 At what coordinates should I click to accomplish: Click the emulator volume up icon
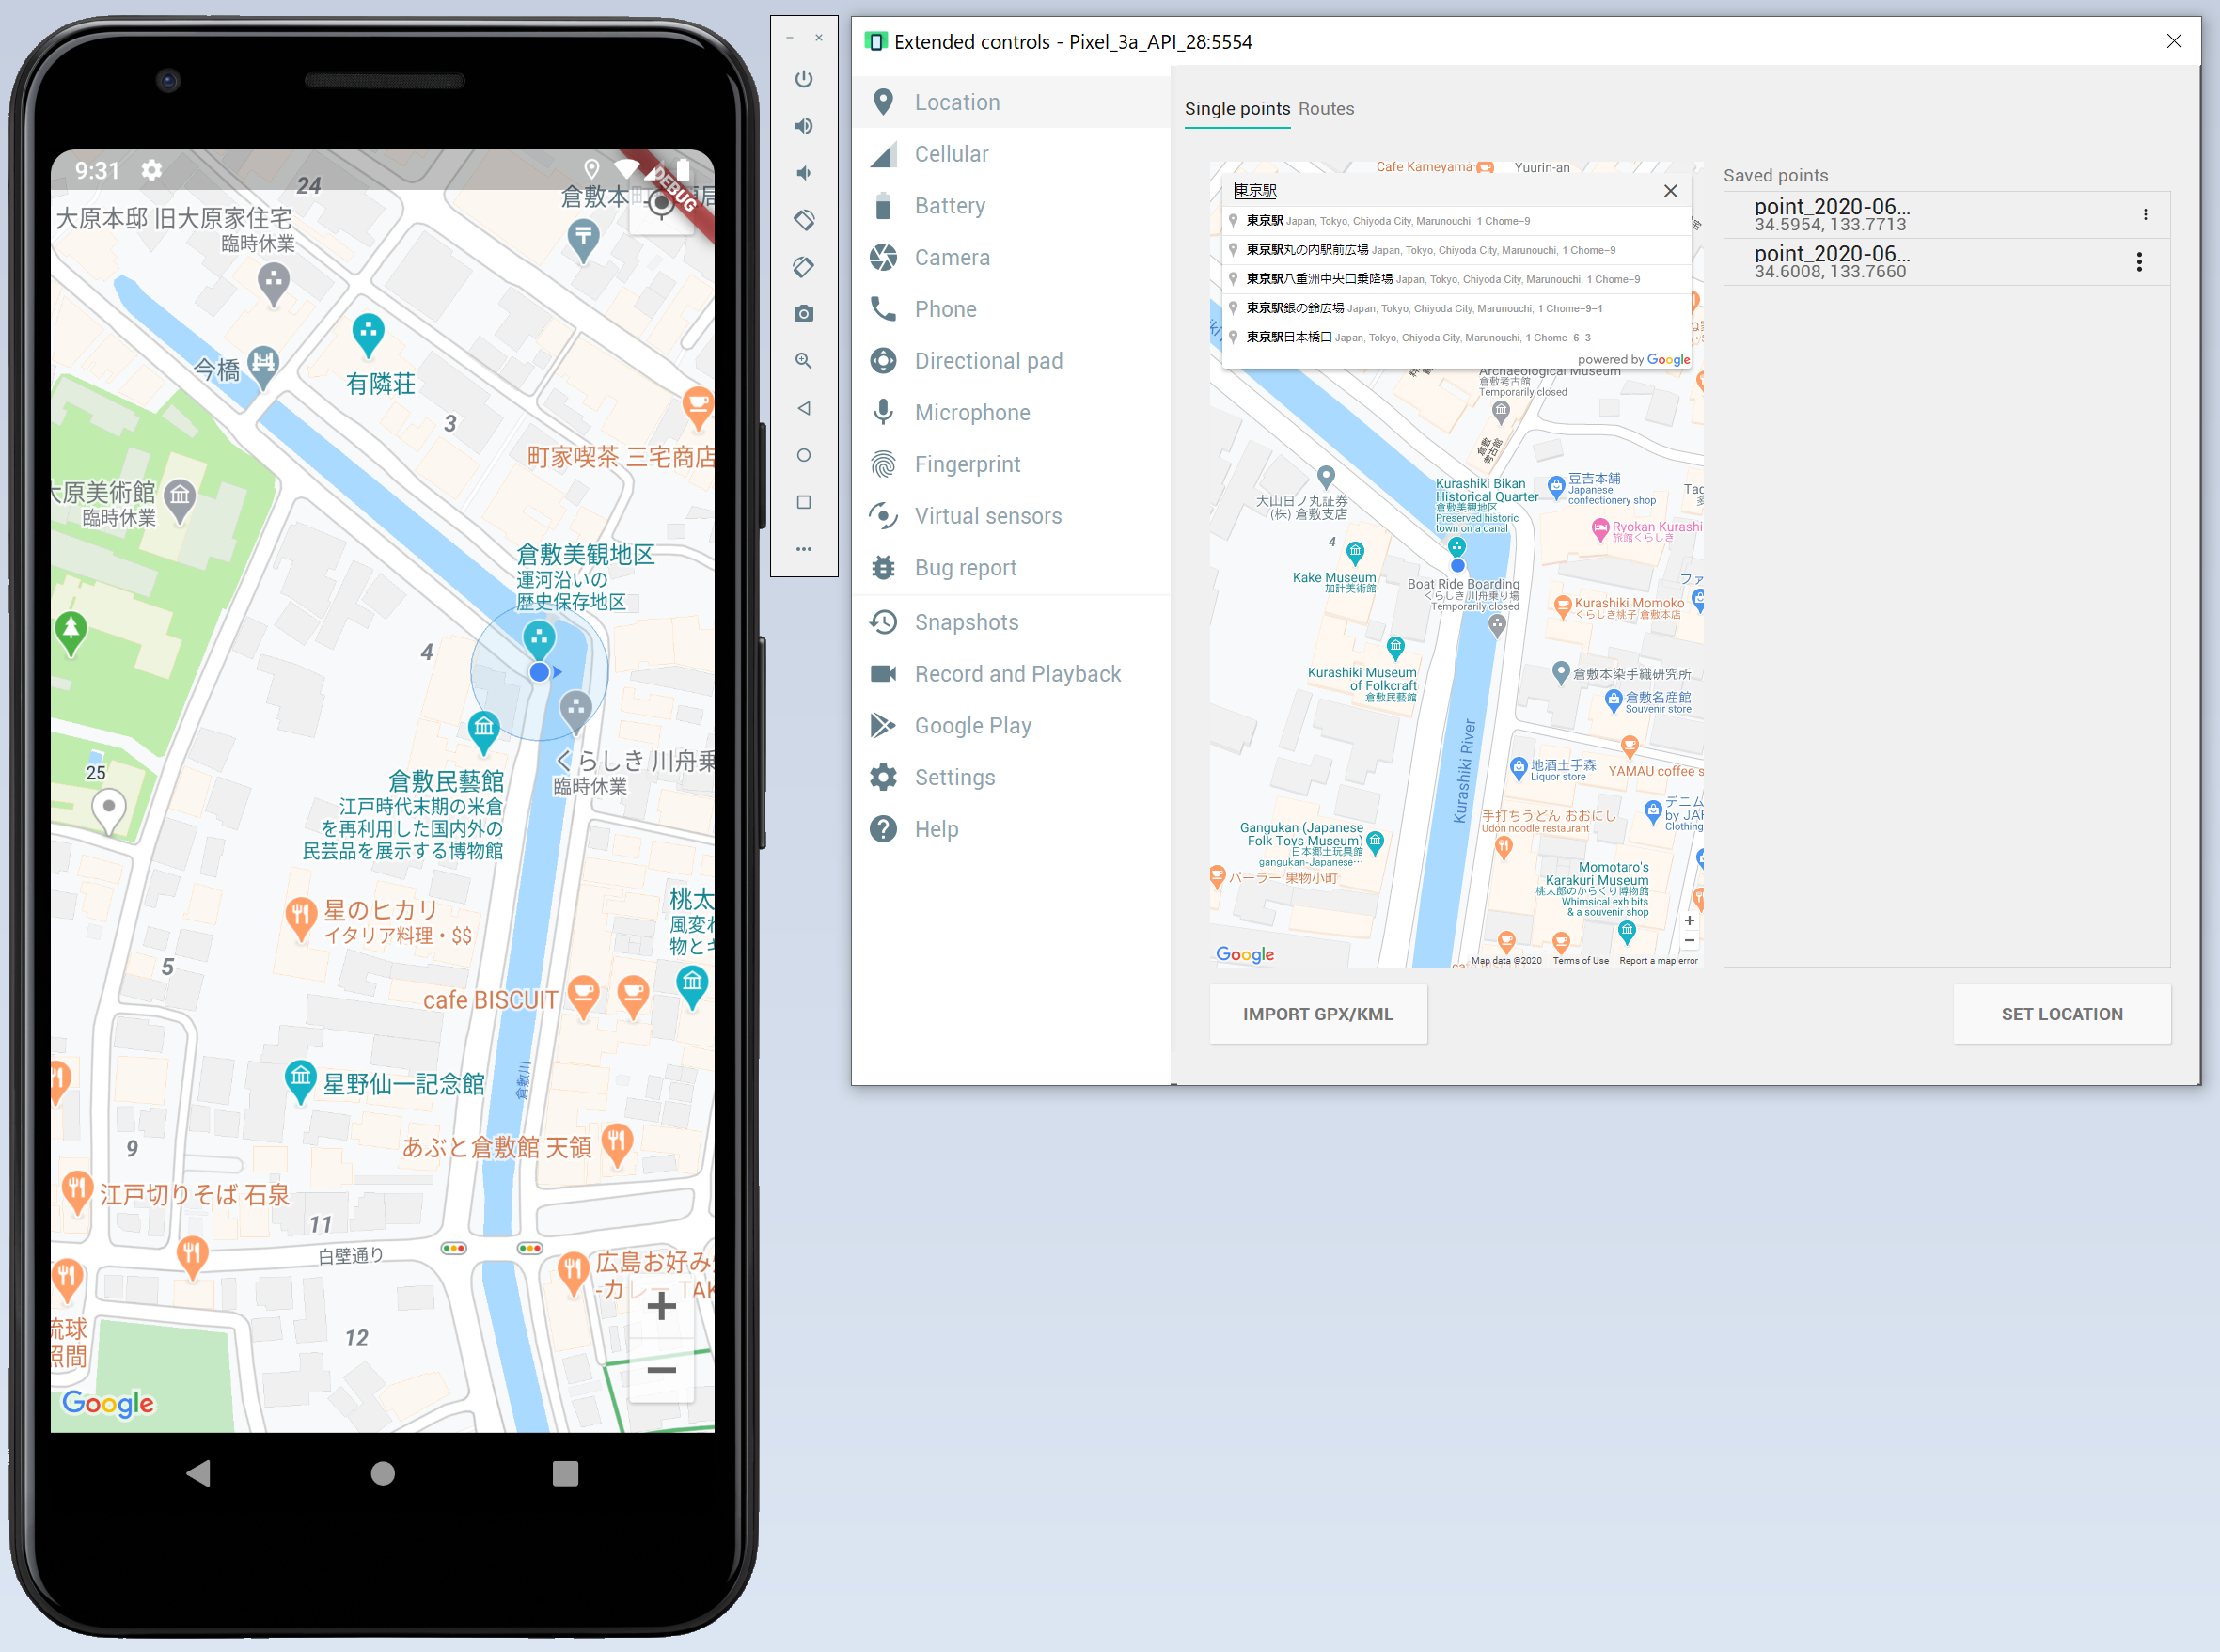coord(804,126)
